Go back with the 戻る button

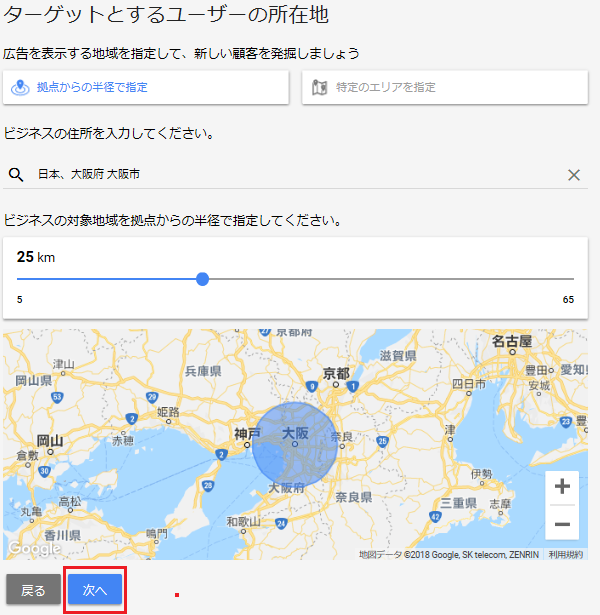click(x=33, y=590)
